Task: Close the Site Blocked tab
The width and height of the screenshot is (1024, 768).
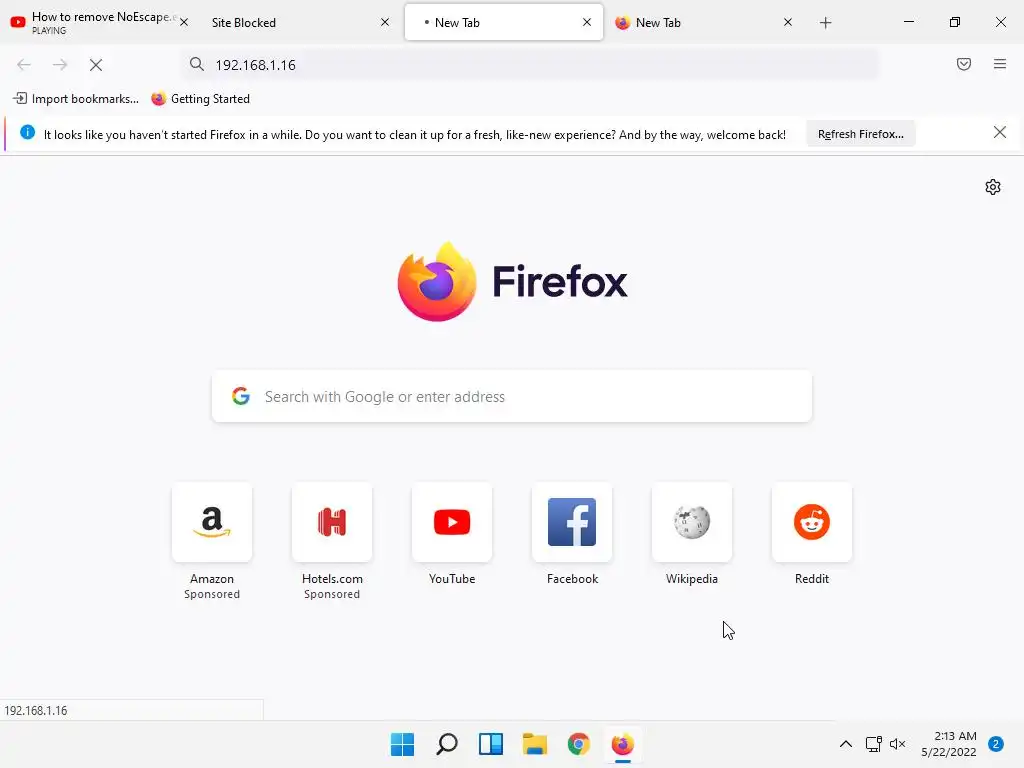Action: [385, 22]
